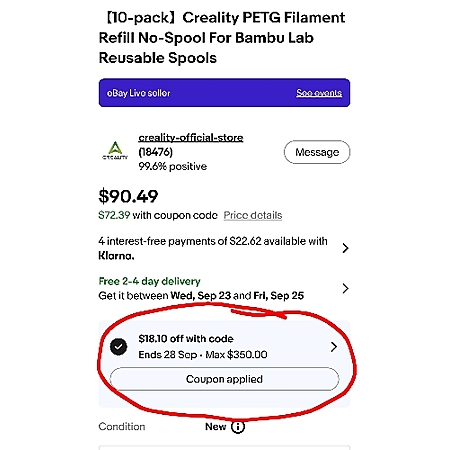Image resolution: width=450 pixels, height=450 pixels.
Task: Click the $18.10 off with code text
Action: (186, 339)
